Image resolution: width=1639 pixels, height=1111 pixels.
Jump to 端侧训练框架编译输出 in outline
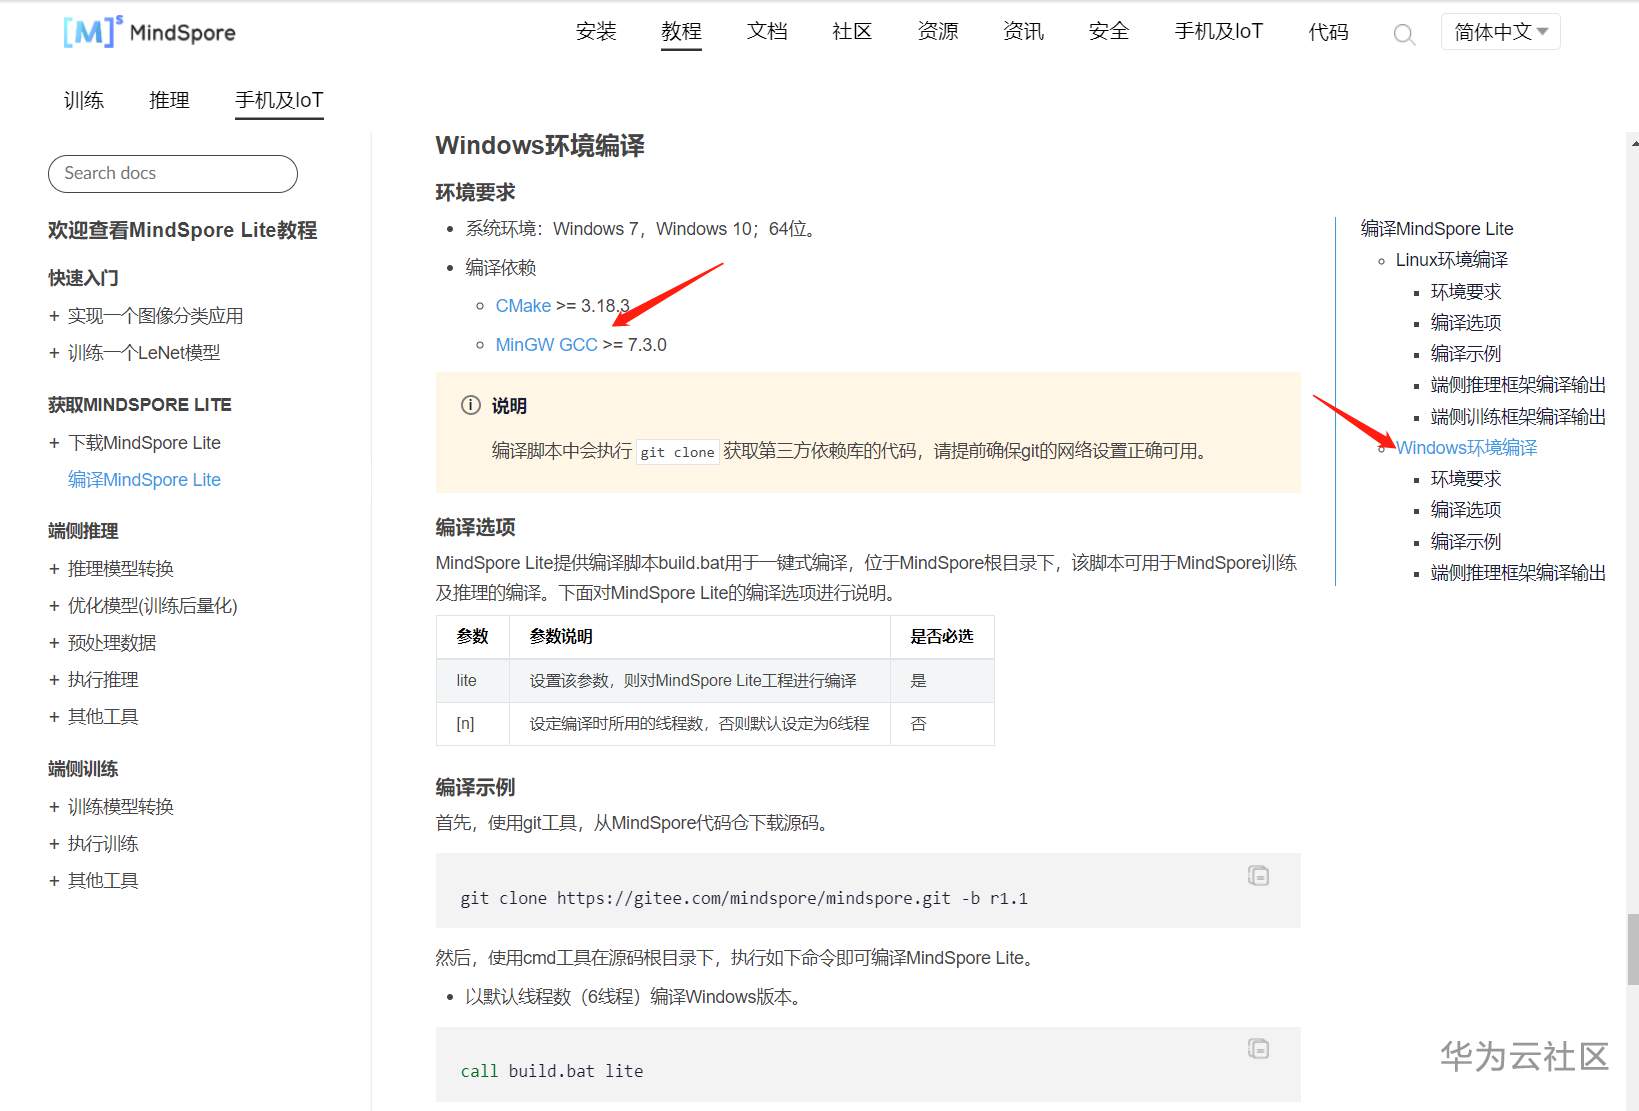pos(1518,417)
